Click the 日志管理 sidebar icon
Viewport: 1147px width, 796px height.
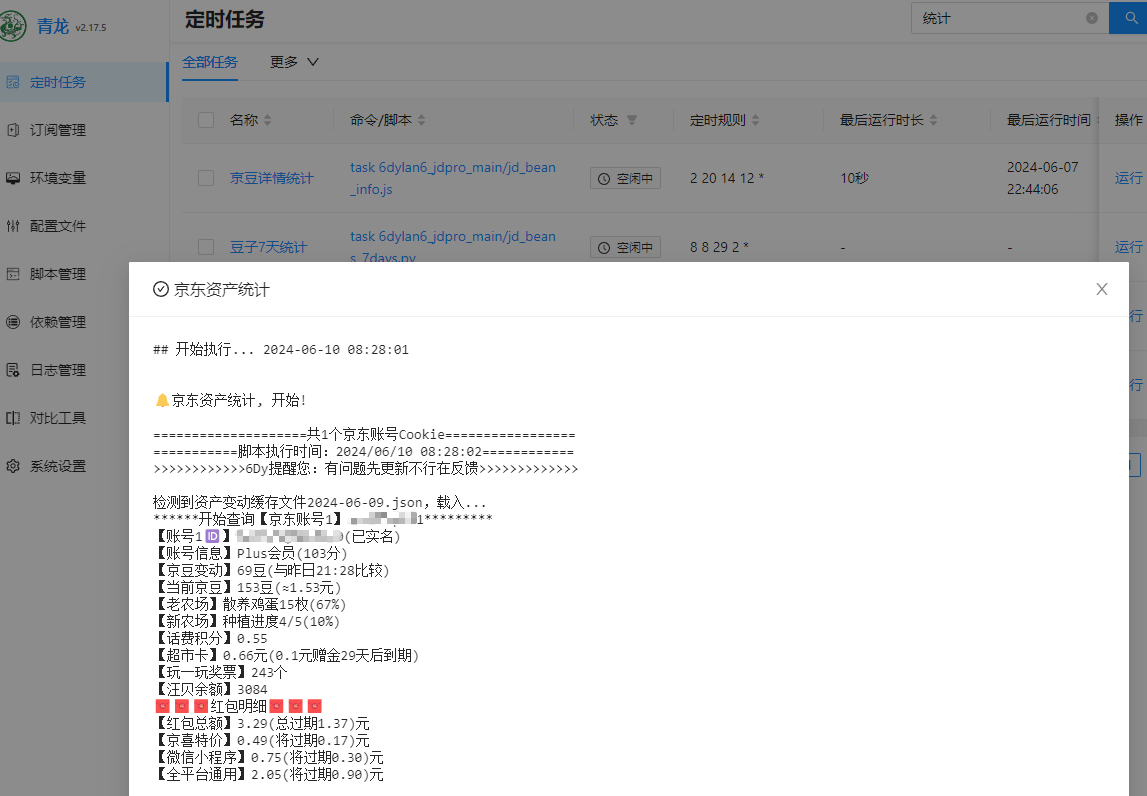13,370
